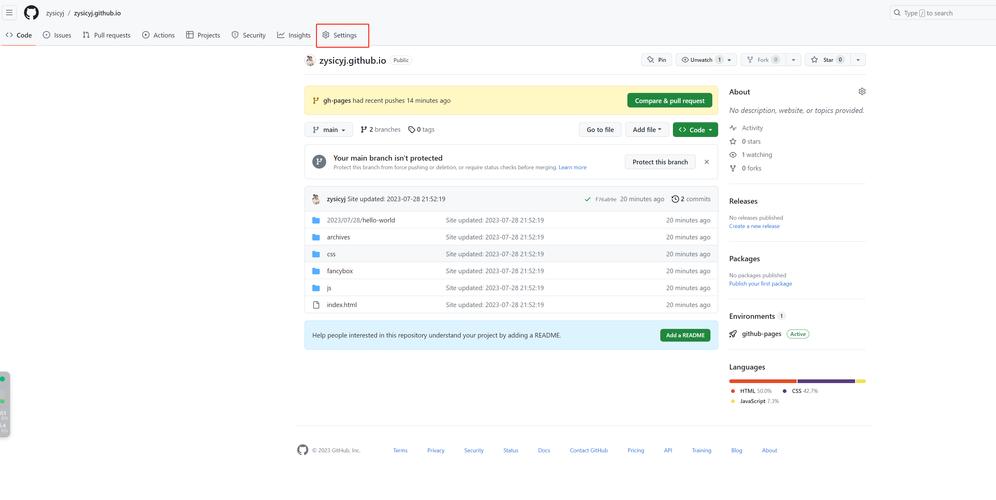Star the repository
Screen dimensions: 996x500
[x=827, y=60]
